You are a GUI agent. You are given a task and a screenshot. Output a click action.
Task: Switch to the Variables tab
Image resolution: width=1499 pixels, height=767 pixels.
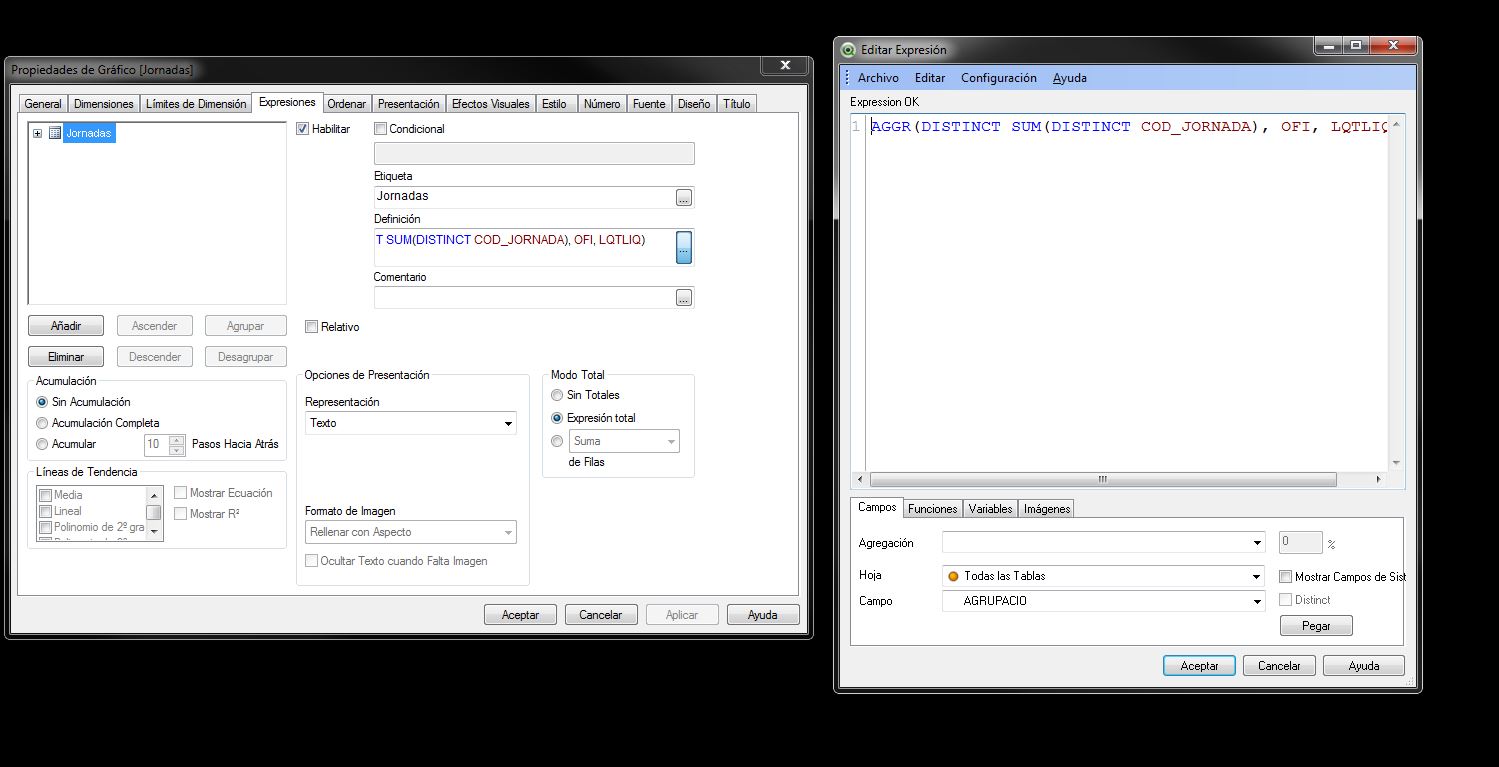991,509
